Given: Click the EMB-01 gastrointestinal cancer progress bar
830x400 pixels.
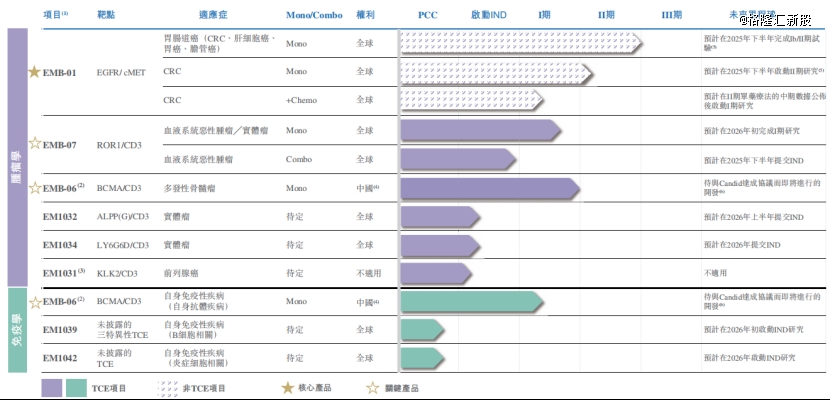Looking at the screenshot, I should 521,43.
